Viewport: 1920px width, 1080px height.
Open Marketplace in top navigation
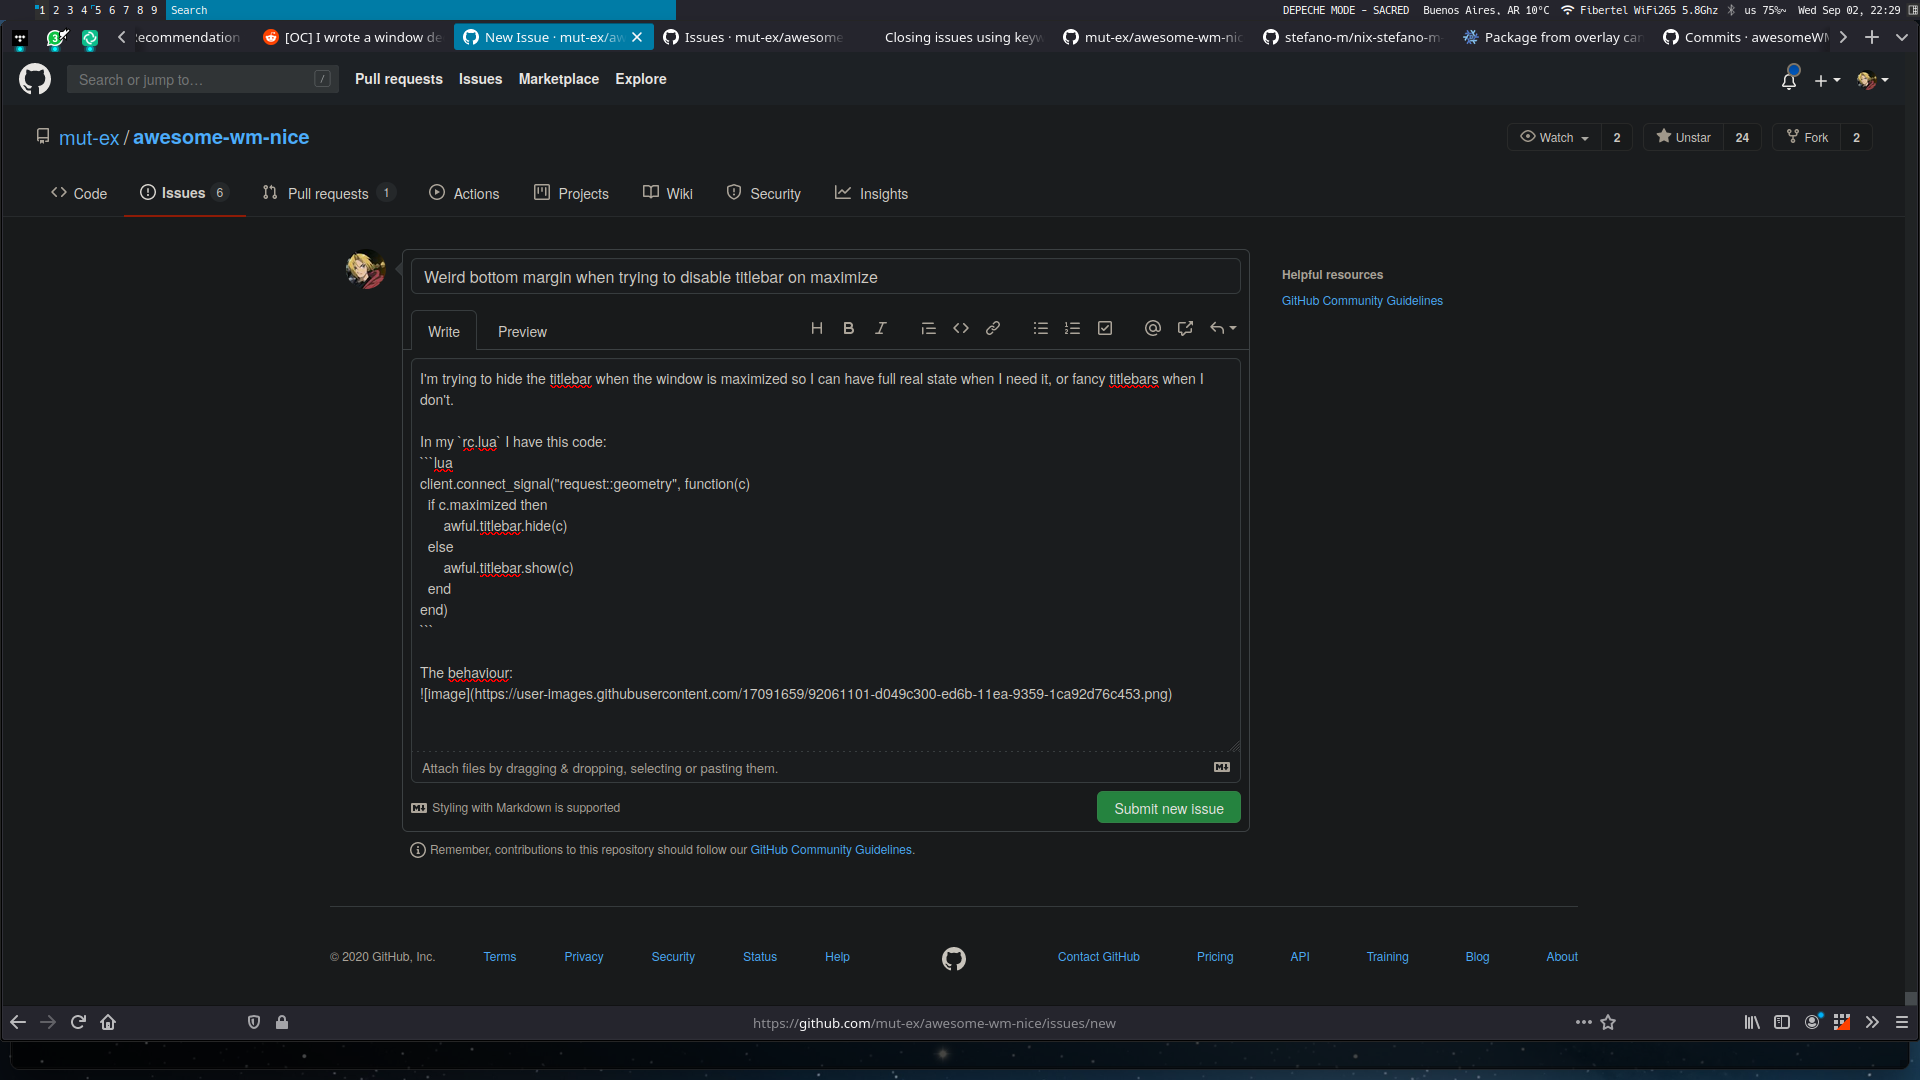click(x=559, y=79)
